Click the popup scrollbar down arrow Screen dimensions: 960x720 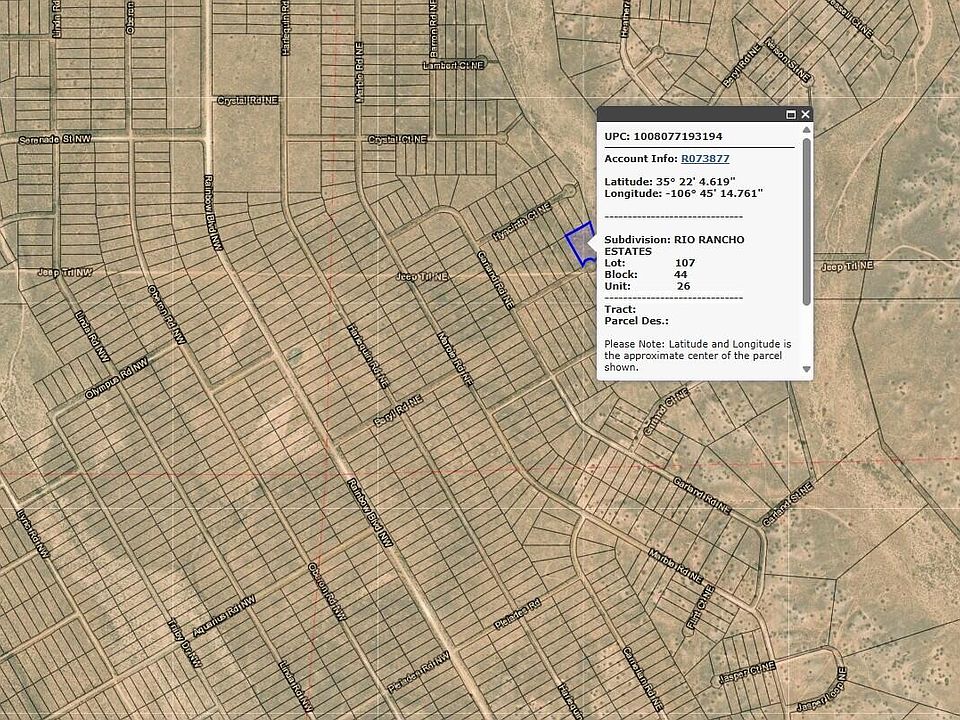[806, 369]
